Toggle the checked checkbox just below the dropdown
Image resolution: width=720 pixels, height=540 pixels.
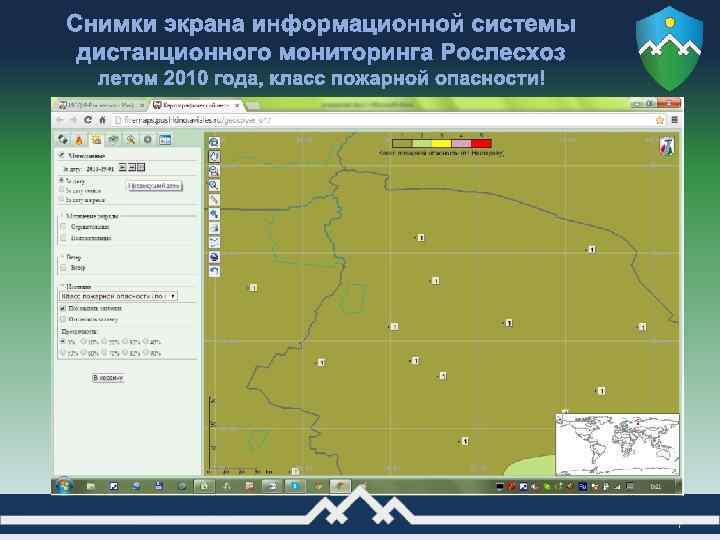click(63, 309)
